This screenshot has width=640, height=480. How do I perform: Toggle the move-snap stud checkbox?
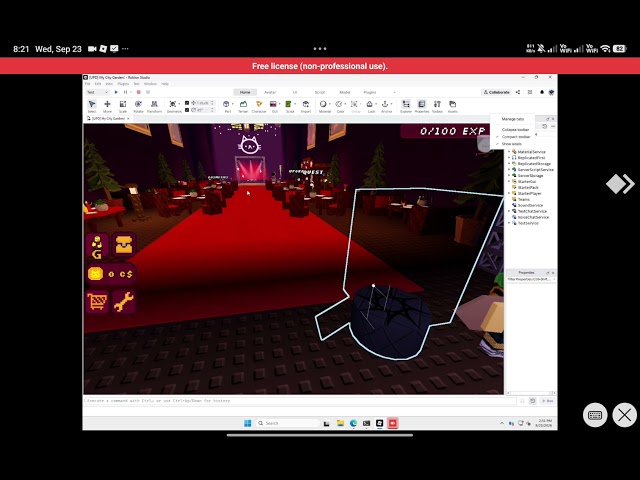[x=187, y=103]
